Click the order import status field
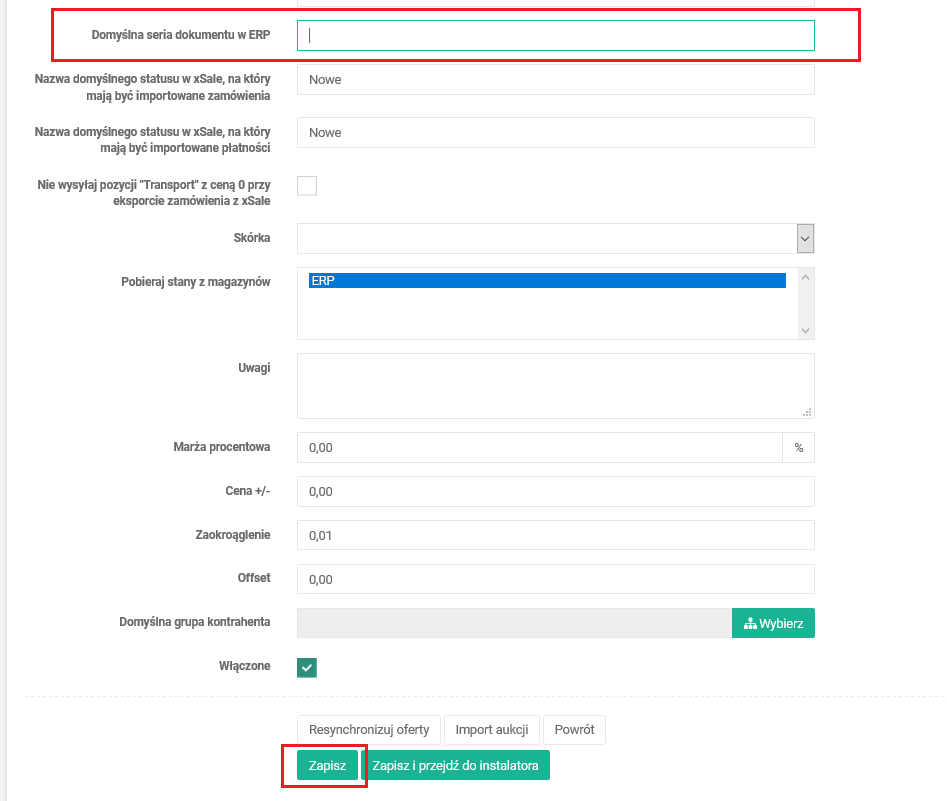 pos(555,80)
